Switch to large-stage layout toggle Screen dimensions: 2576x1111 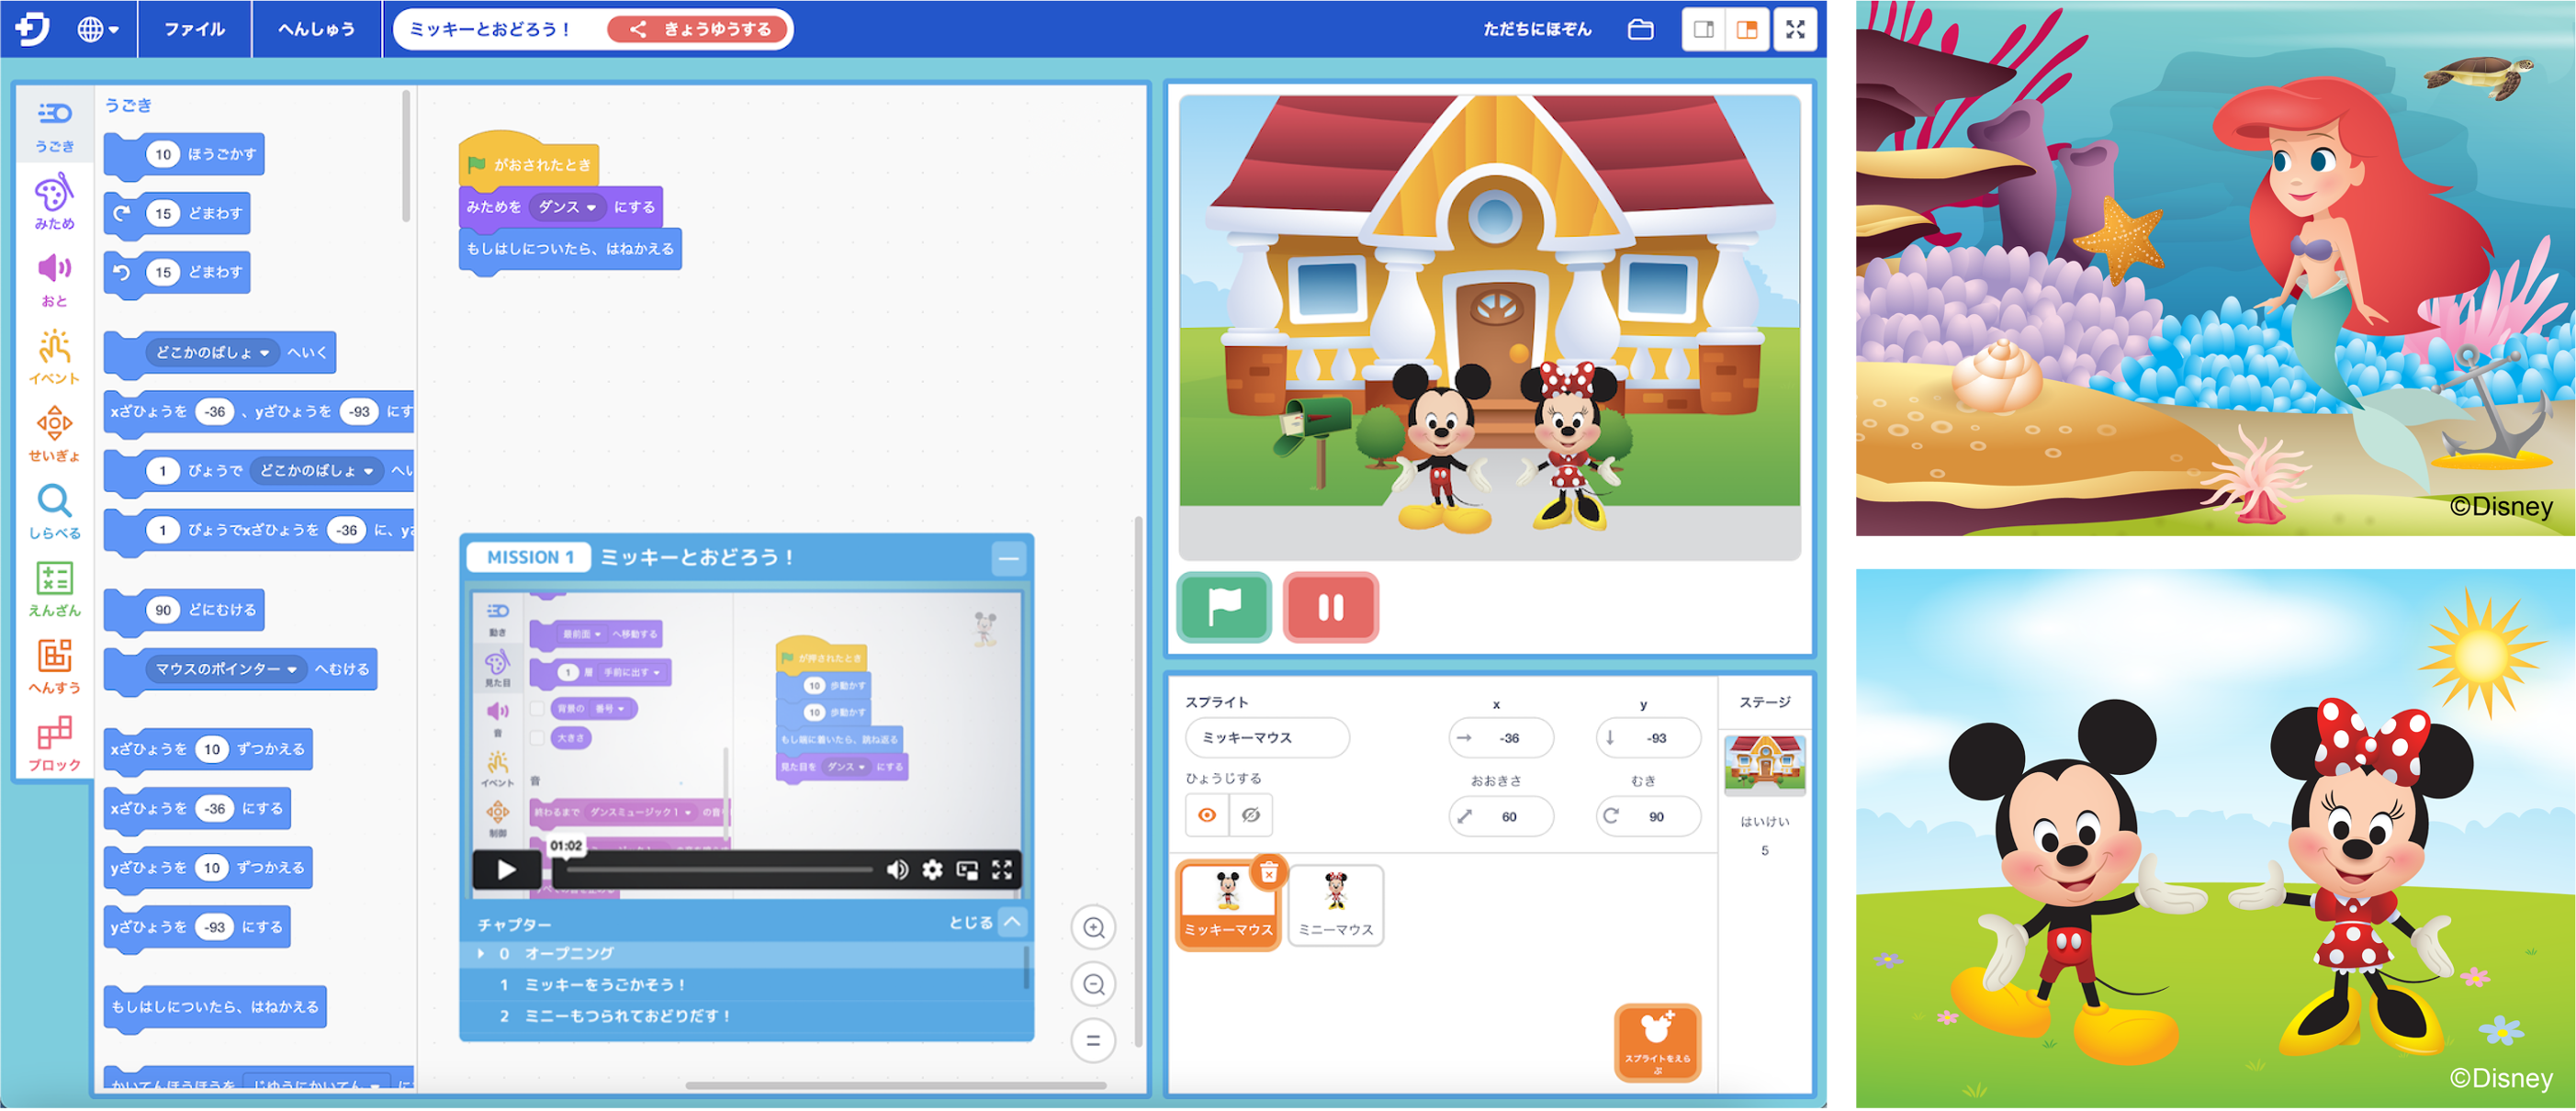tap(1746, 29)
